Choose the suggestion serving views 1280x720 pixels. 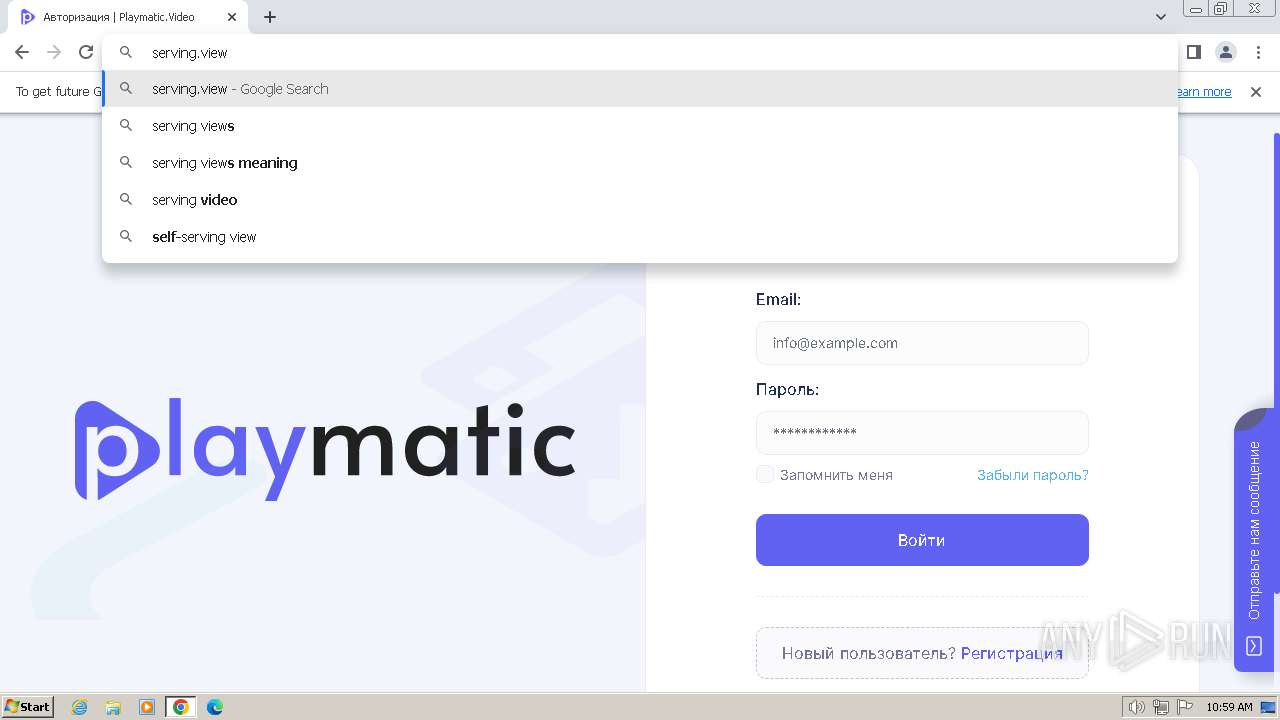(640, 126)
